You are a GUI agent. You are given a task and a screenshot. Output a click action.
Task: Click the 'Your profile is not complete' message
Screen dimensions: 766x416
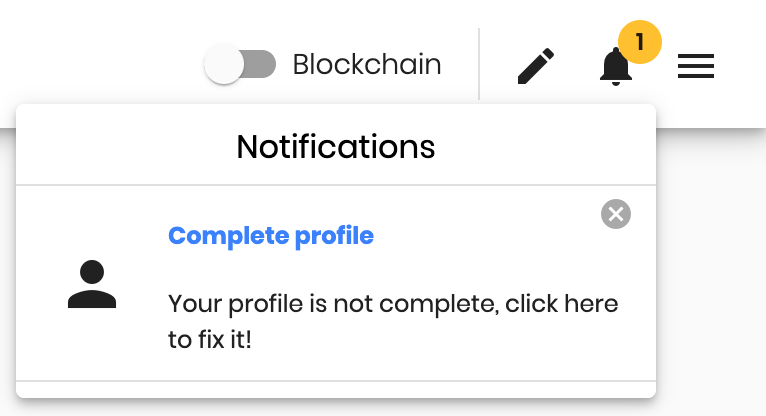click(393, 321)
